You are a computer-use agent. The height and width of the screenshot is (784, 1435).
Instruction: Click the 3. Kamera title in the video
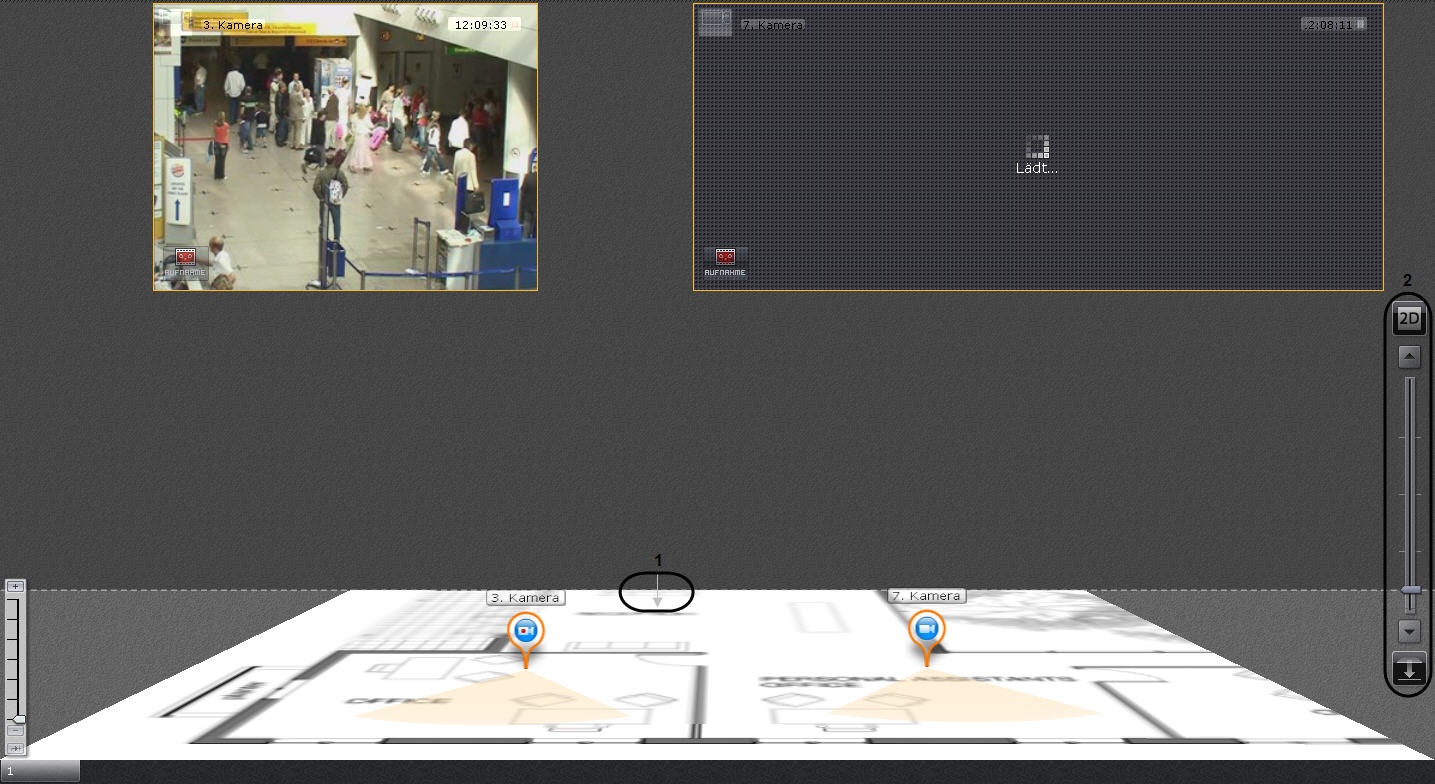[x=232, y=25]
